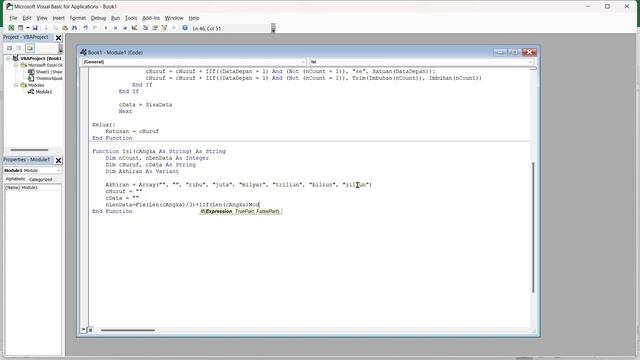This screenshot has width=640, height=360.
Task: Open the Help menu
Action: point(194,18)
